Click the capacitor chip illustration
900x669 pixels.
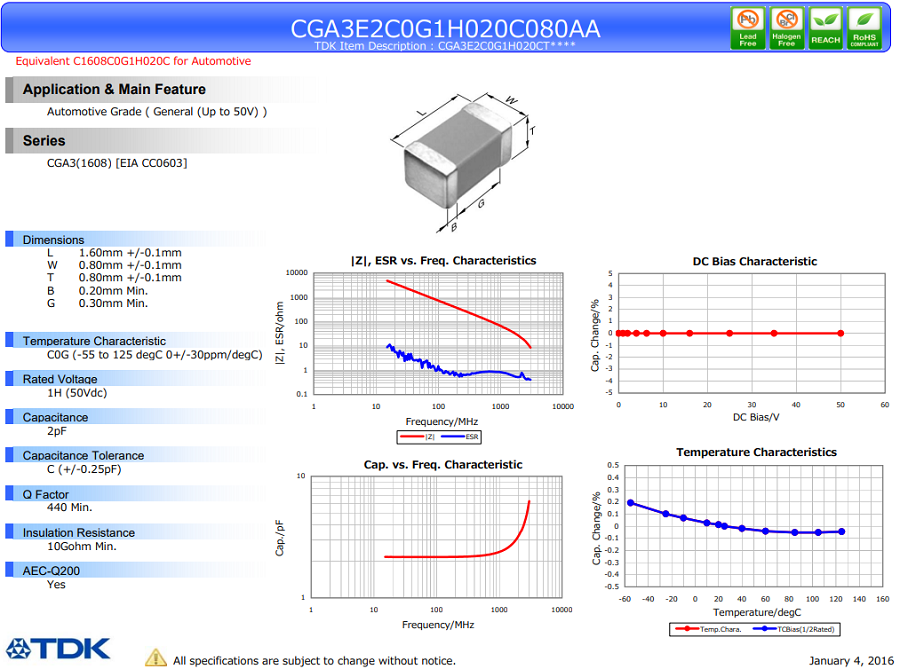pos(458,155)
